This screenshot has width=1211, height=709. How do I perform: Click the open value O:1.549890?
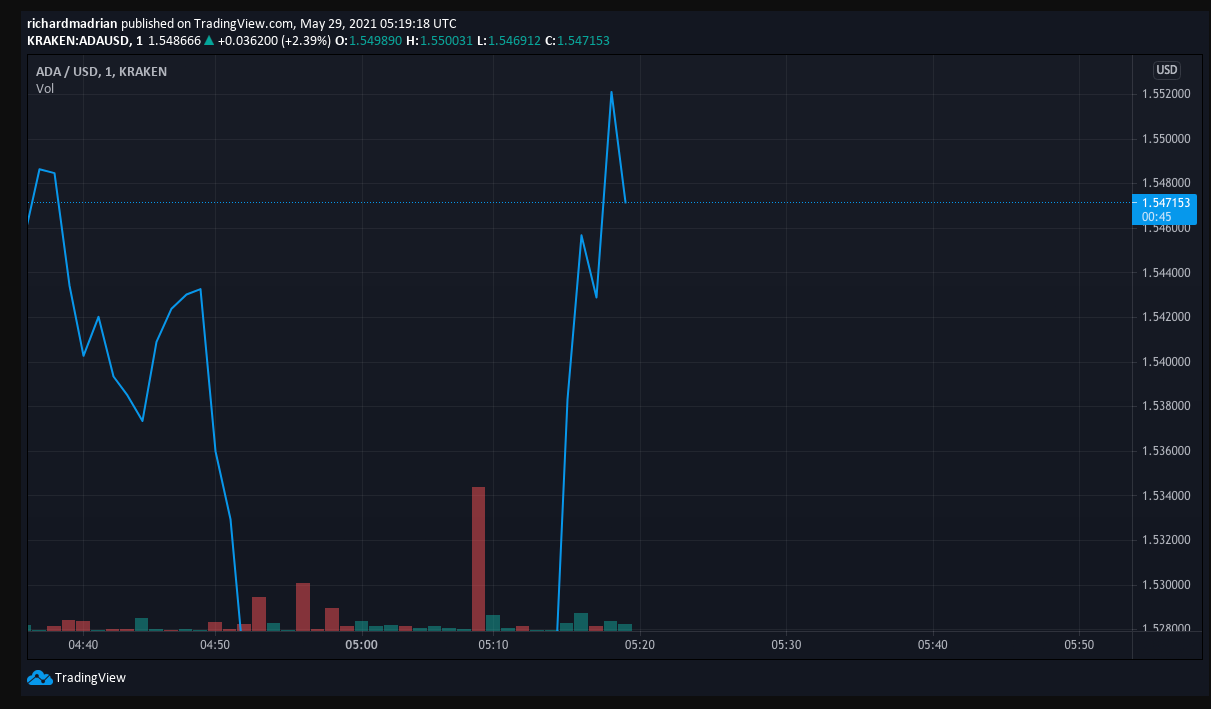click(367, 41)
